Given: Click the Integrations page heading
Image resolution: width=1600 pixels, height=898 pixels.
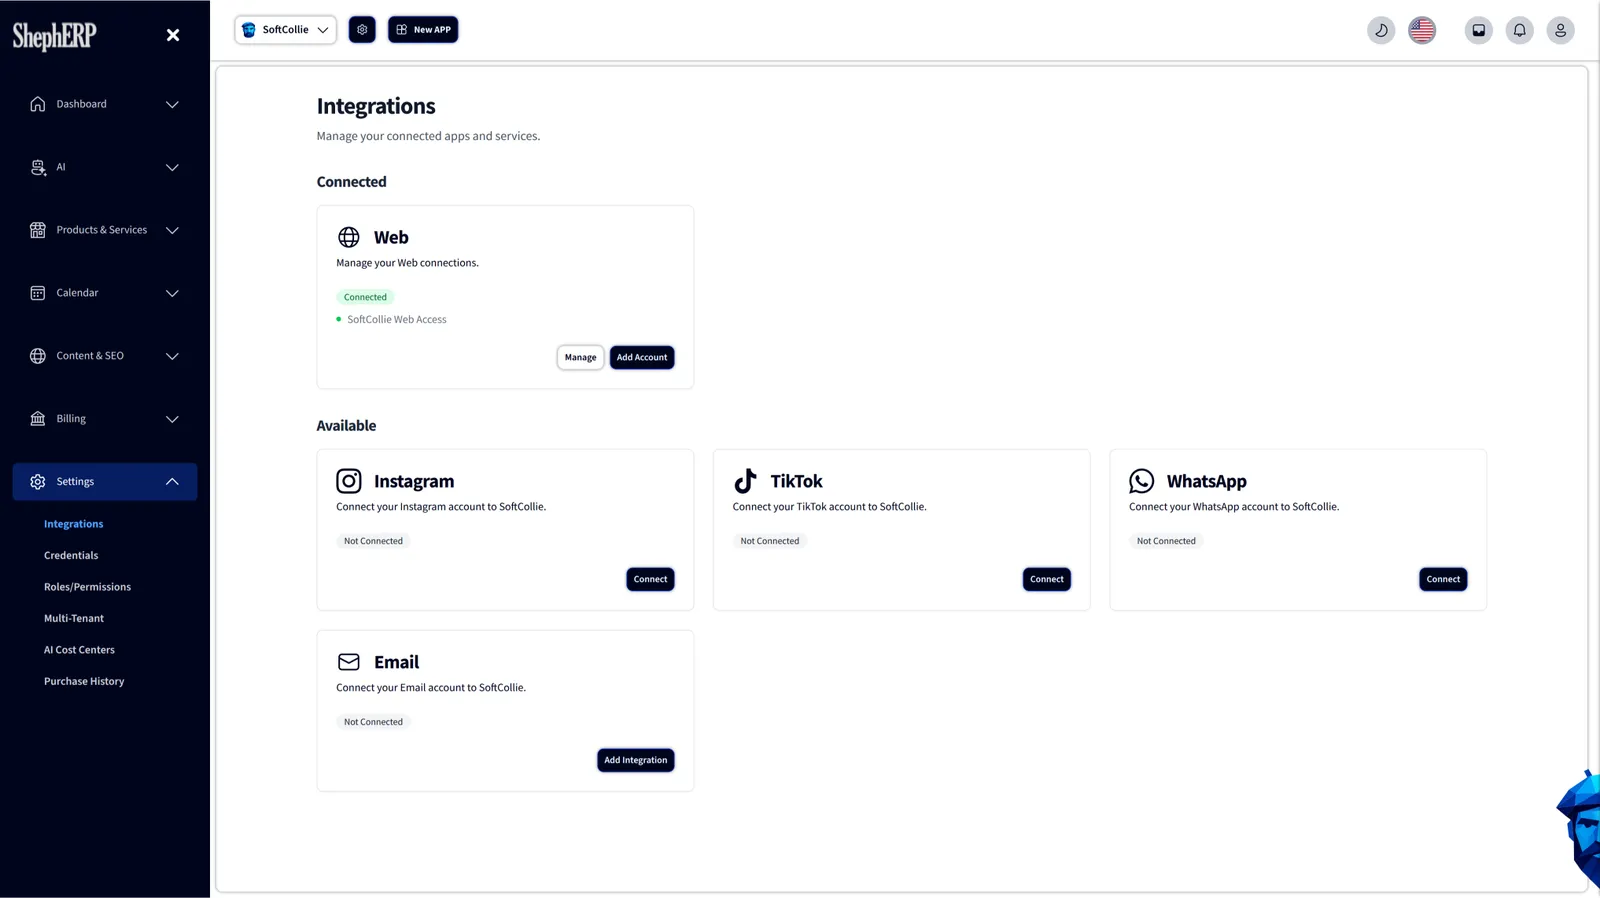Looking at the screenshot, I should click(376, 106).
